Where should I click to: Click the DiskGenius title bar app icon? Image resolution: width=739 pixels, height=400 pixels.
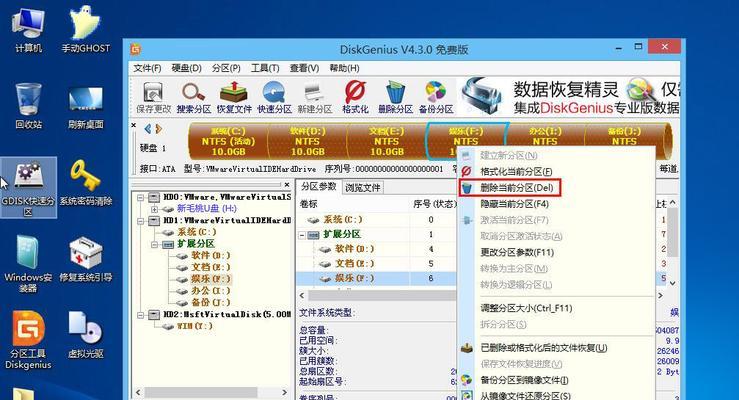click(x=136, y=49)
